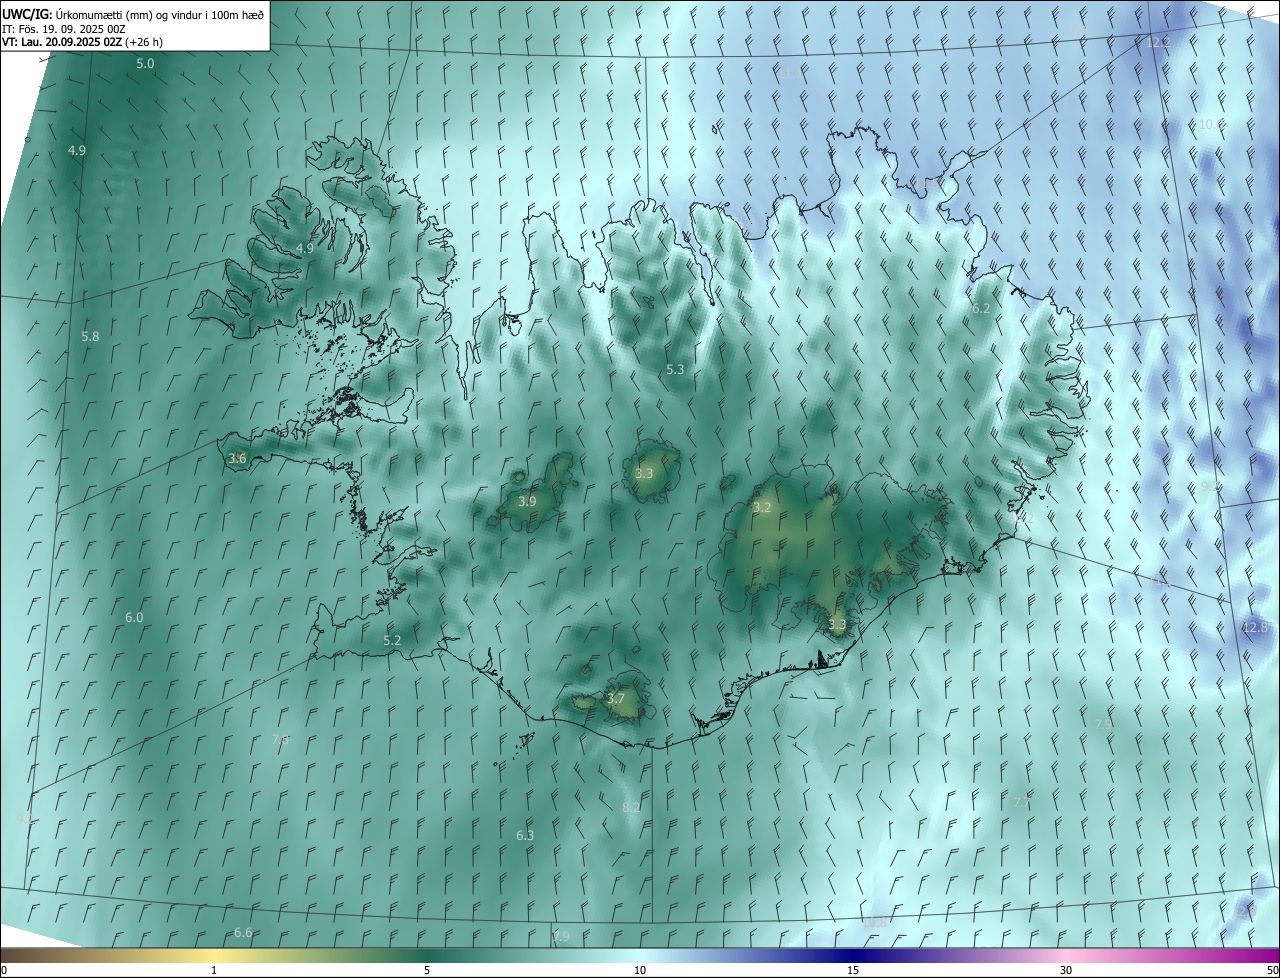Screen dimensions: 1280x978
Task: Click the 5.0 value label
Action: click(145, 64)
